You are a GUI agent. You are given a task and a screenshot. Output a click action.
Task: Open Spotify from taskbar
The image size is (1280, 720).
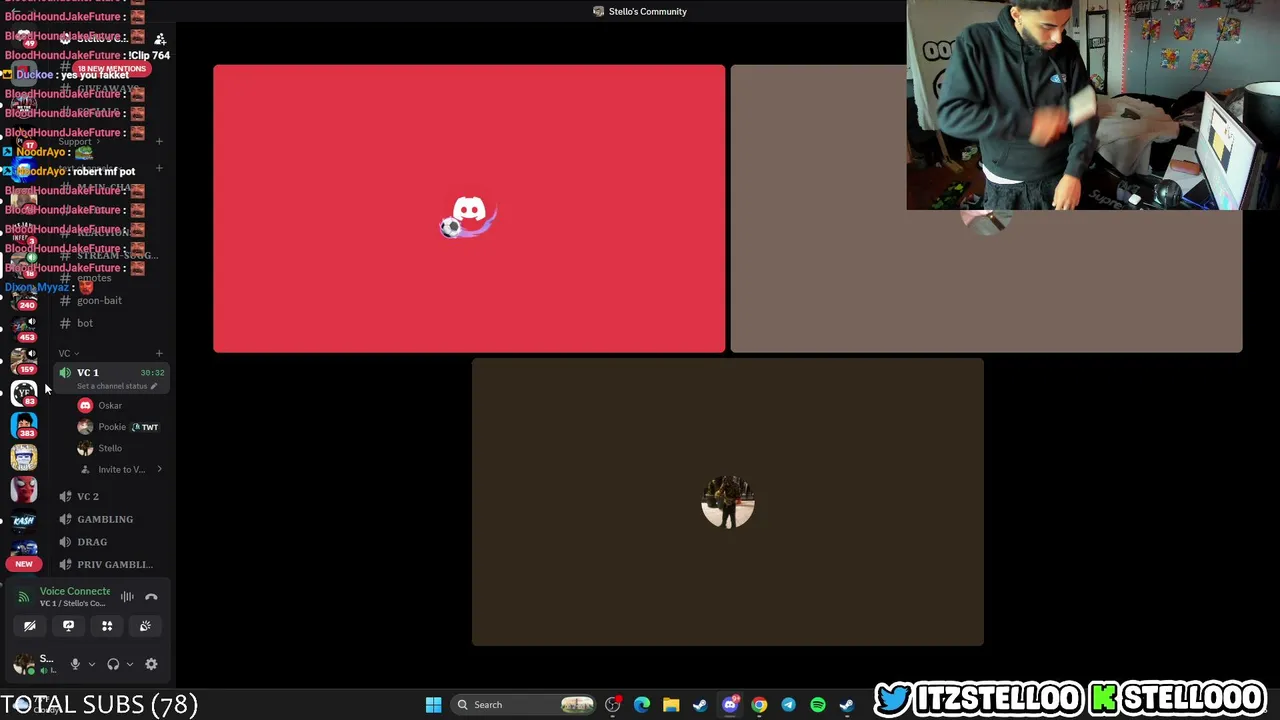(x=818, y=705)
